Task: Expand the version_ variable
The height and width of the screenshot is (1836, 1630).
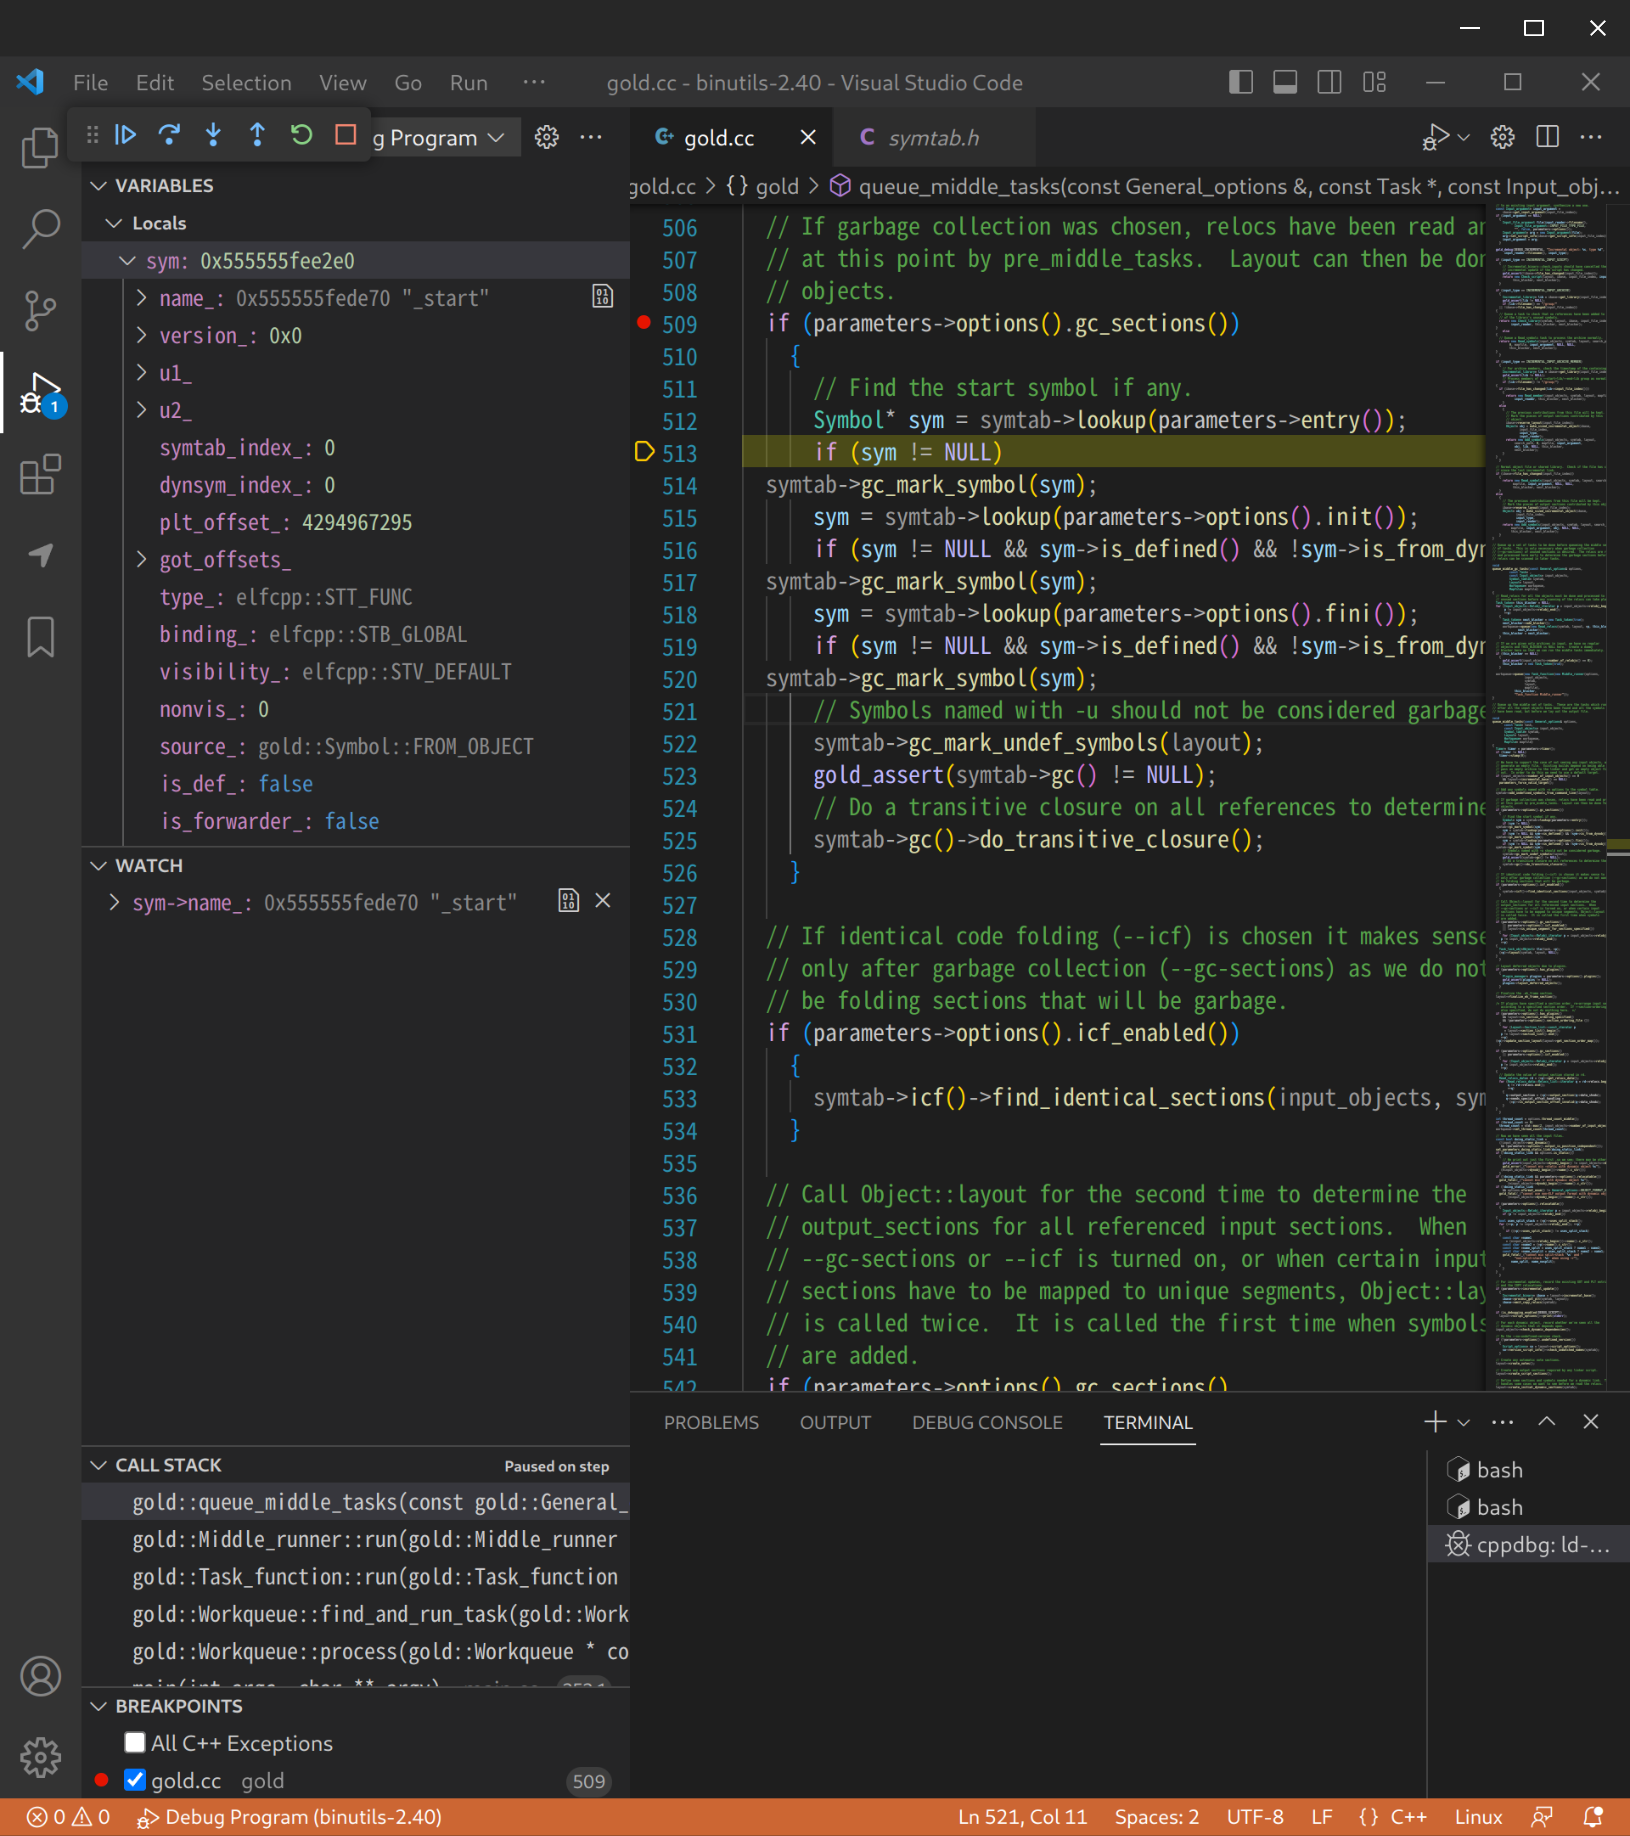Action: click(x=141, y=335)
